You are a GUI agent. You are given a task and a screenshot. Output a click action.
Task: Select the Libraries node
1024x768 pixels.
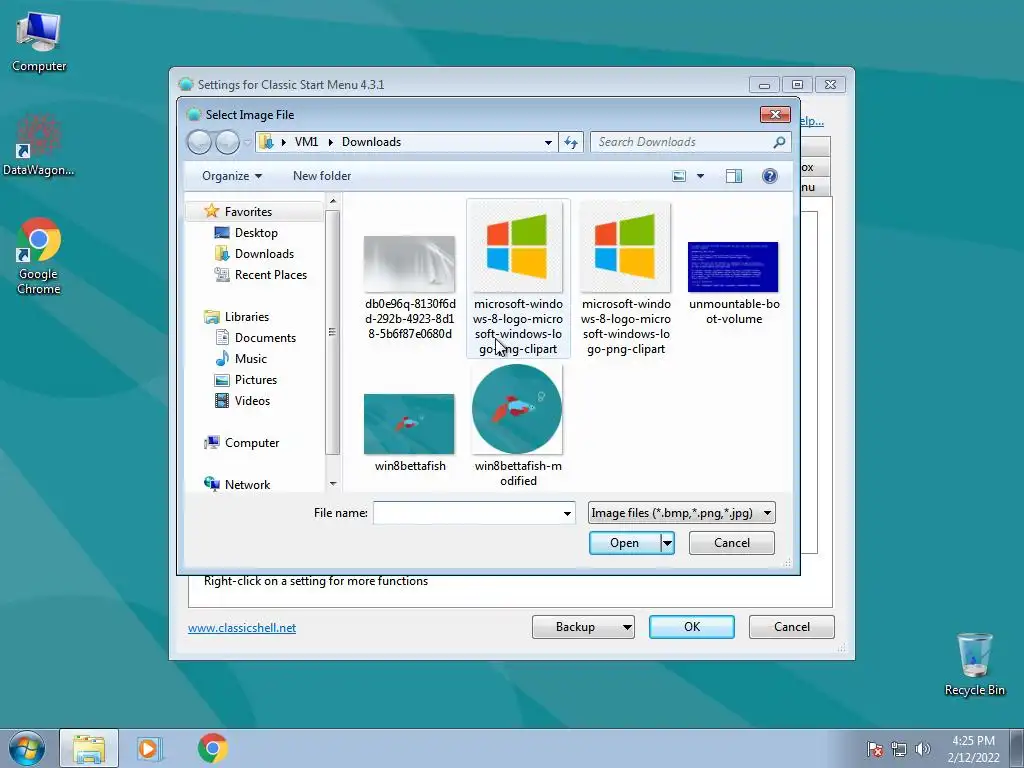click(x=246, y=317)
